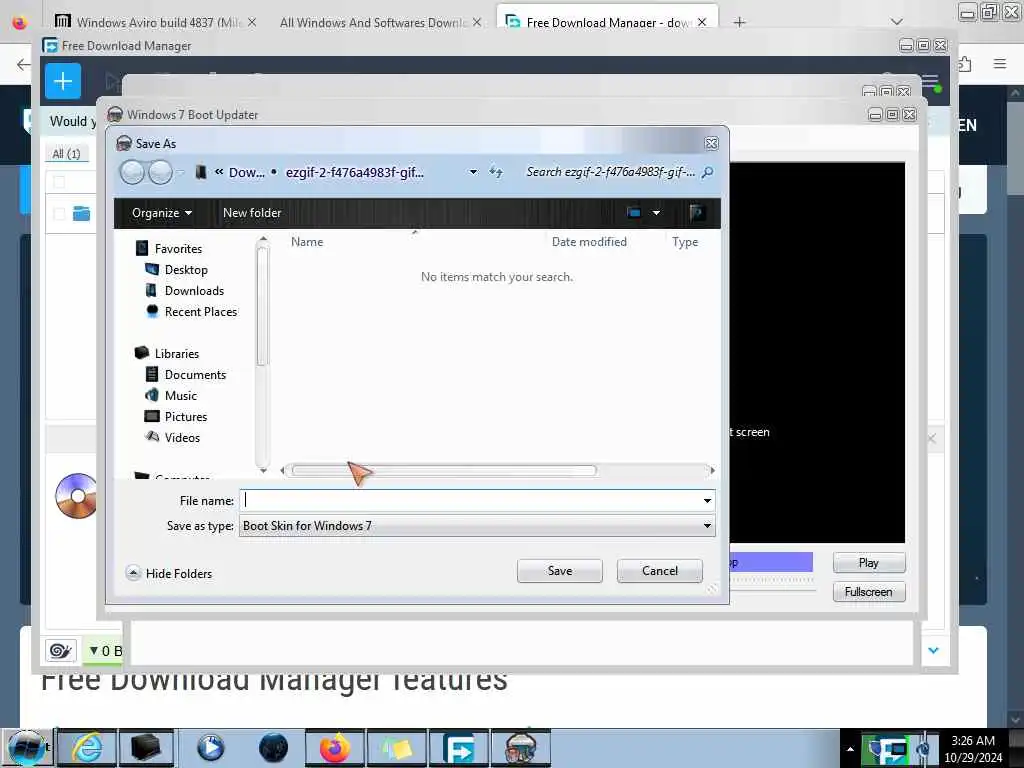
Task: Close the Save As dialog with X
Action: click(711, 144)
